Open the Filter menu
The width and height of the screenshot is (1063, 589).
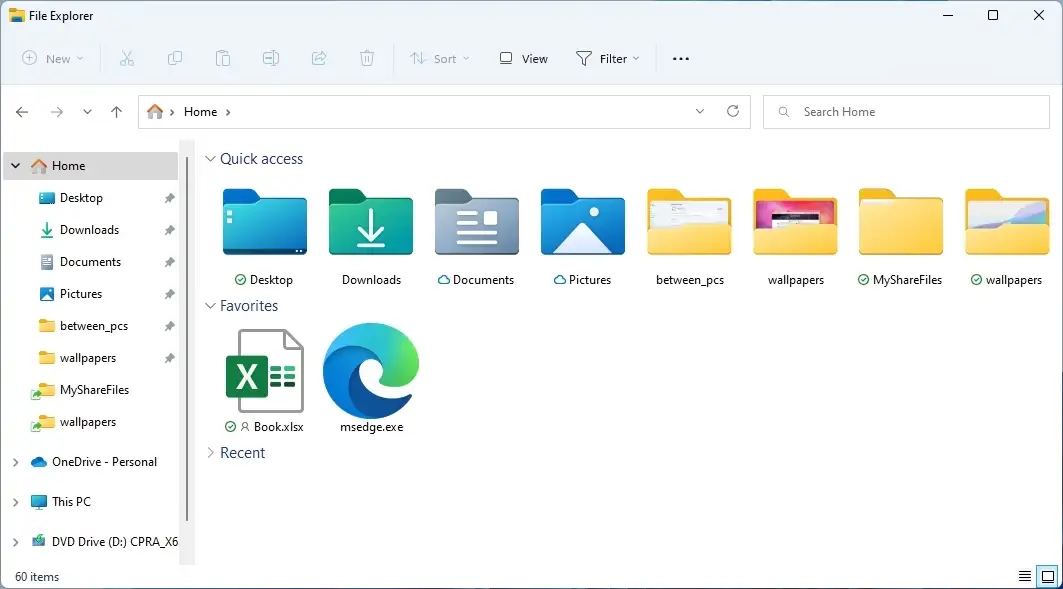607,59
